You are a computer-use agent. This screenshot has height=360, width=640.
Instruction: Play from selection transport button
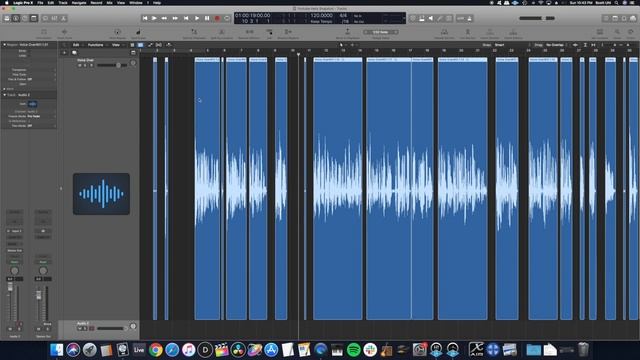tap(154, 18)
